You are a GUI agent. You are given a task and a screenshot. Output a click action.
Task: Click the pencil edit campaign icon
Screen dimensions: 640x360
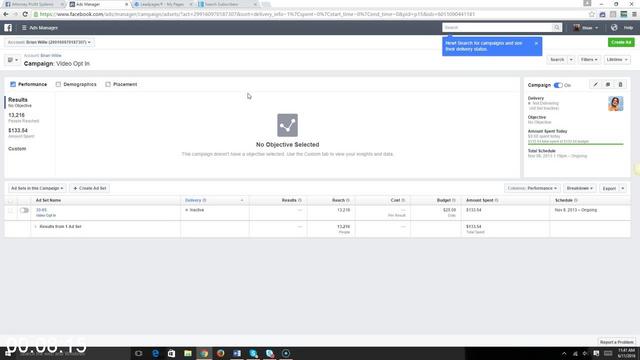[x=596, y=84]
